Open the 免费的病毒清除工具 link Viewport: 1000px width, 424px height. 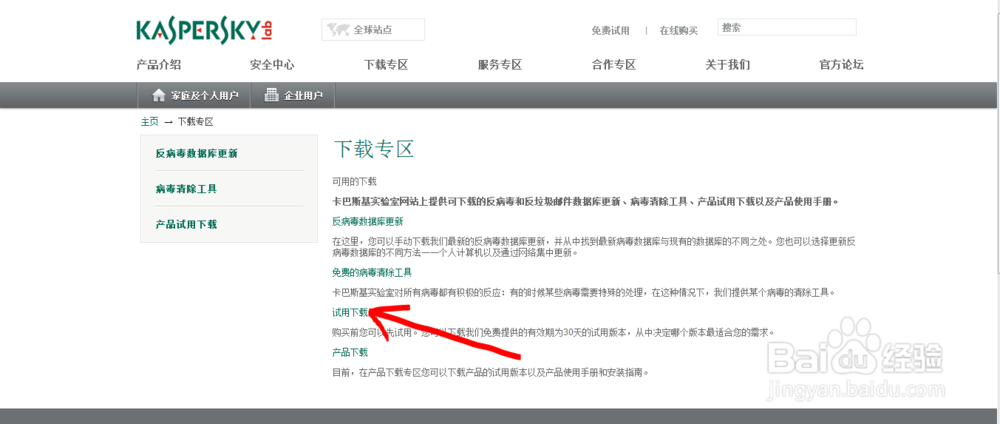tap(372, 272)
